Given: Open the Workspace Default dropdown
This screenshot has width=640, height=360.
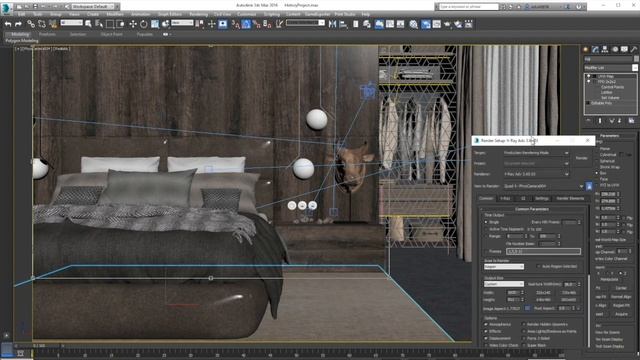Looking at the screenshot, I should [94, 7].
